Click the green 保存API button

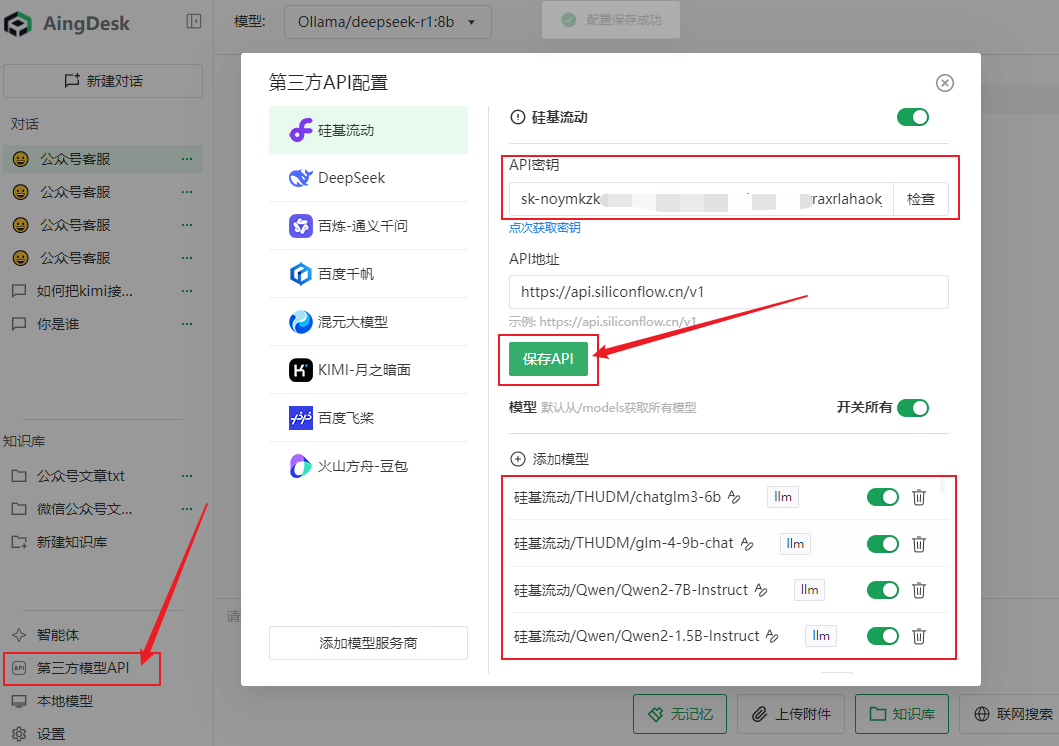(548, 359)
